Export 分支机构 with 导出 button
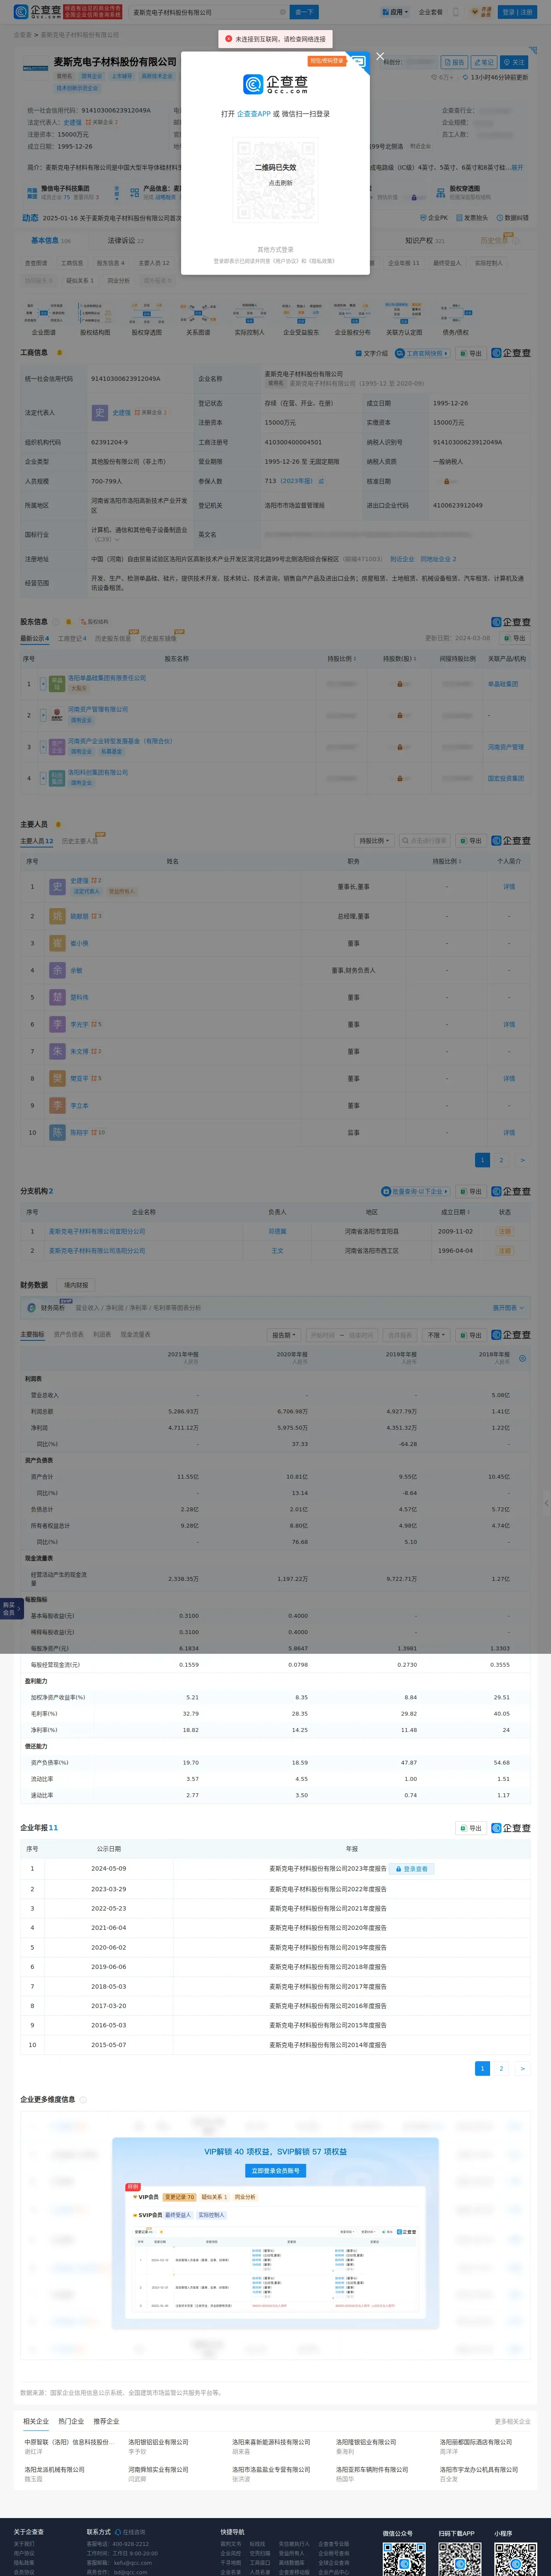The width and height of the screenshot is (551, 2576). click(470, 1191)
